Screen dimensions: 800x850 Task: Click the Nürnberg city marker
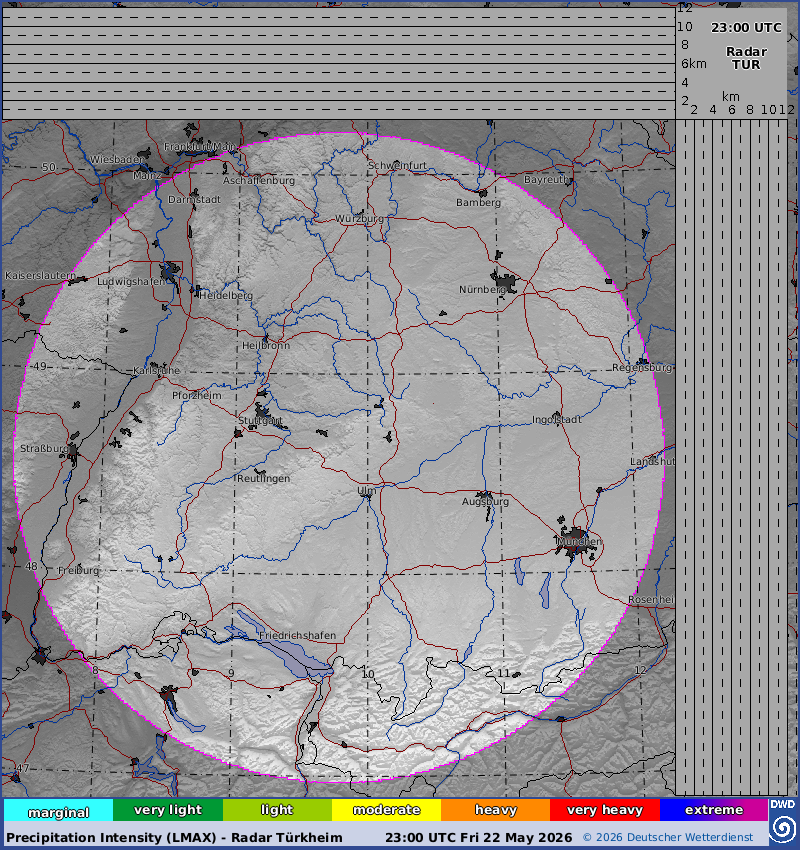(x=506, y=282)
